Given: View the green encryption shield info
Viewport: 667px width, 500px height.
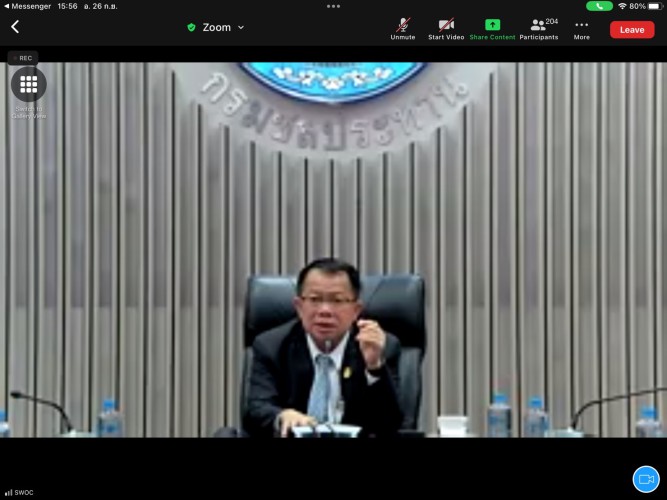Looking at the screenshot, I should 191,28.
